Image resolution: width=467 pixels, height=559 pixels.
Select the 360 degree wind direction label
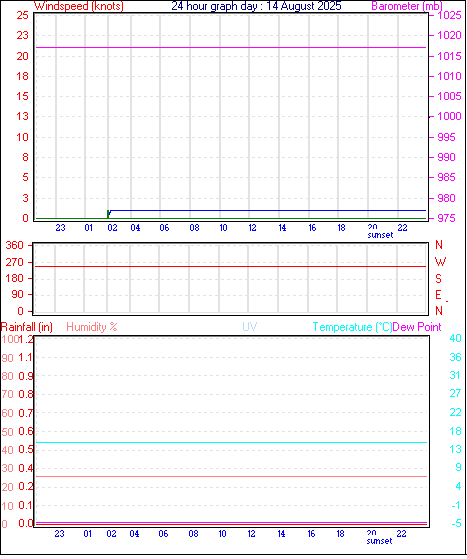[15, 245]
